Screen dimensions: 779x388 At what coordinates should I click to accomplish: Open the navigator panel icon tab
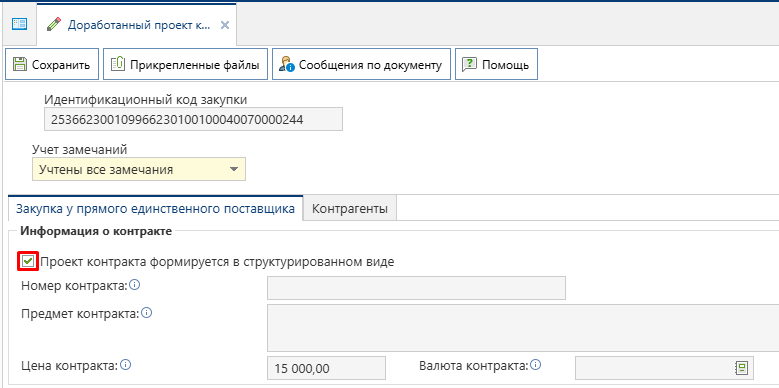pyautogui.click(x=19, y=24)
